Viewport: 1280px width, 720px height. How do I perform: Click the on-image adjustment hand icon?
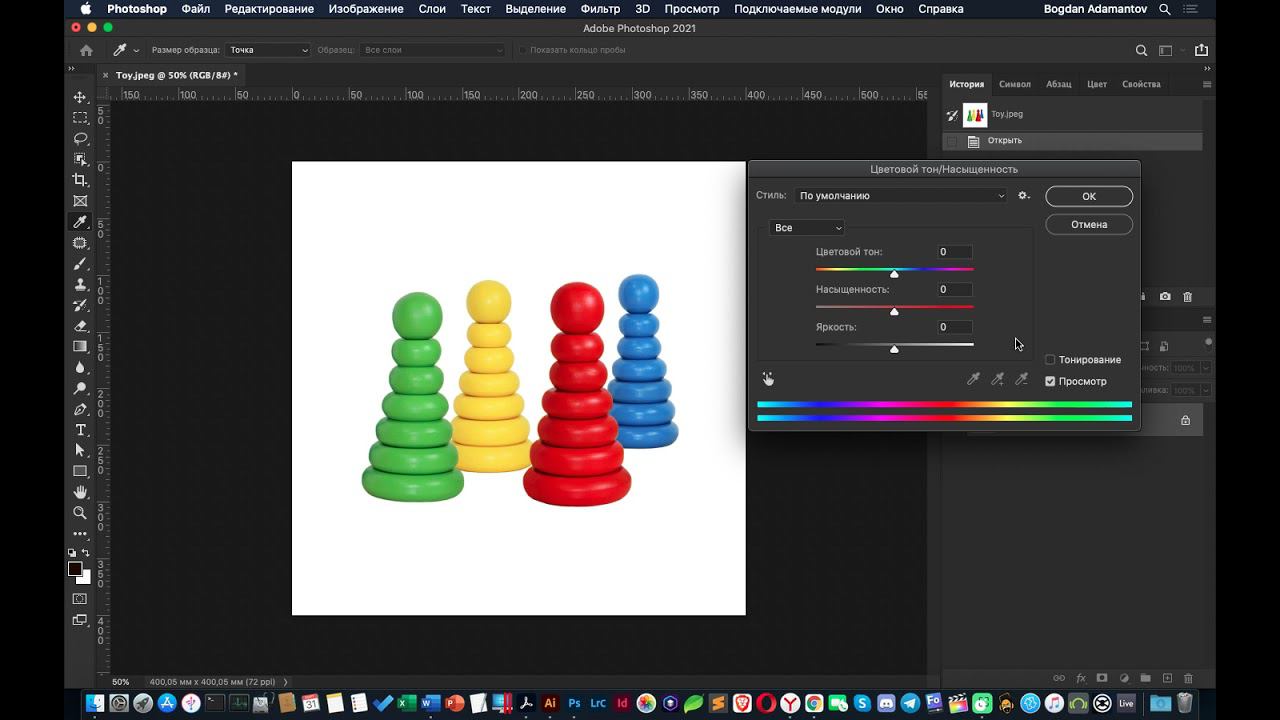coord(768,379)
